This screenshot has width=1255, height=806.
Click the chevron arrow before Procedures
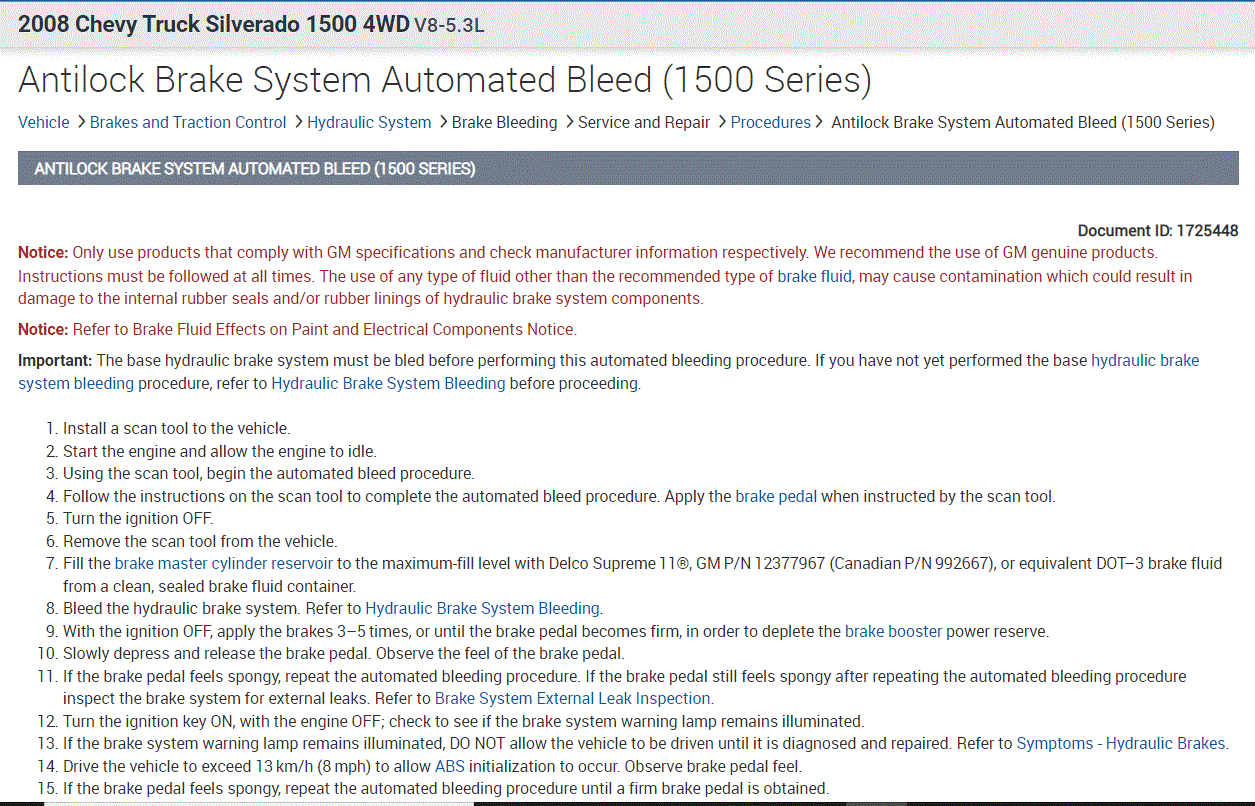click(x=721, y=123)
